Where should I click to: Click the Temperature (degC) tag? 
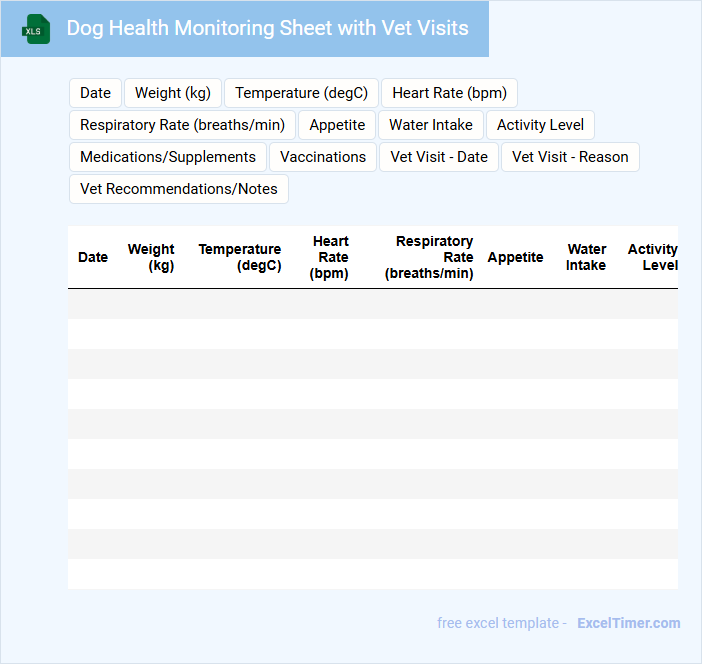(x=302, y=93)
